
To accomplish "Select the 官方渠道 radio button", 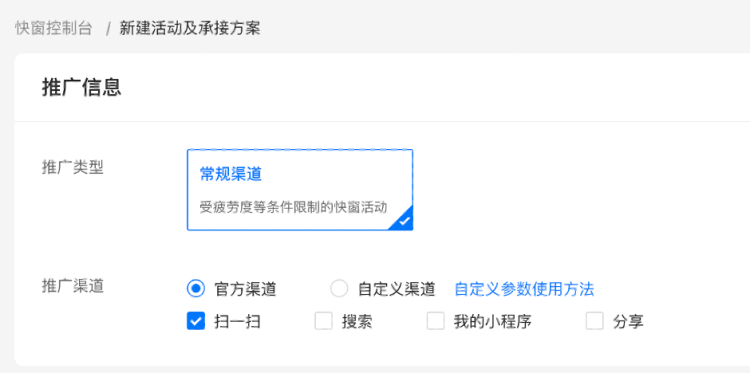I will [x=196, y=289].
